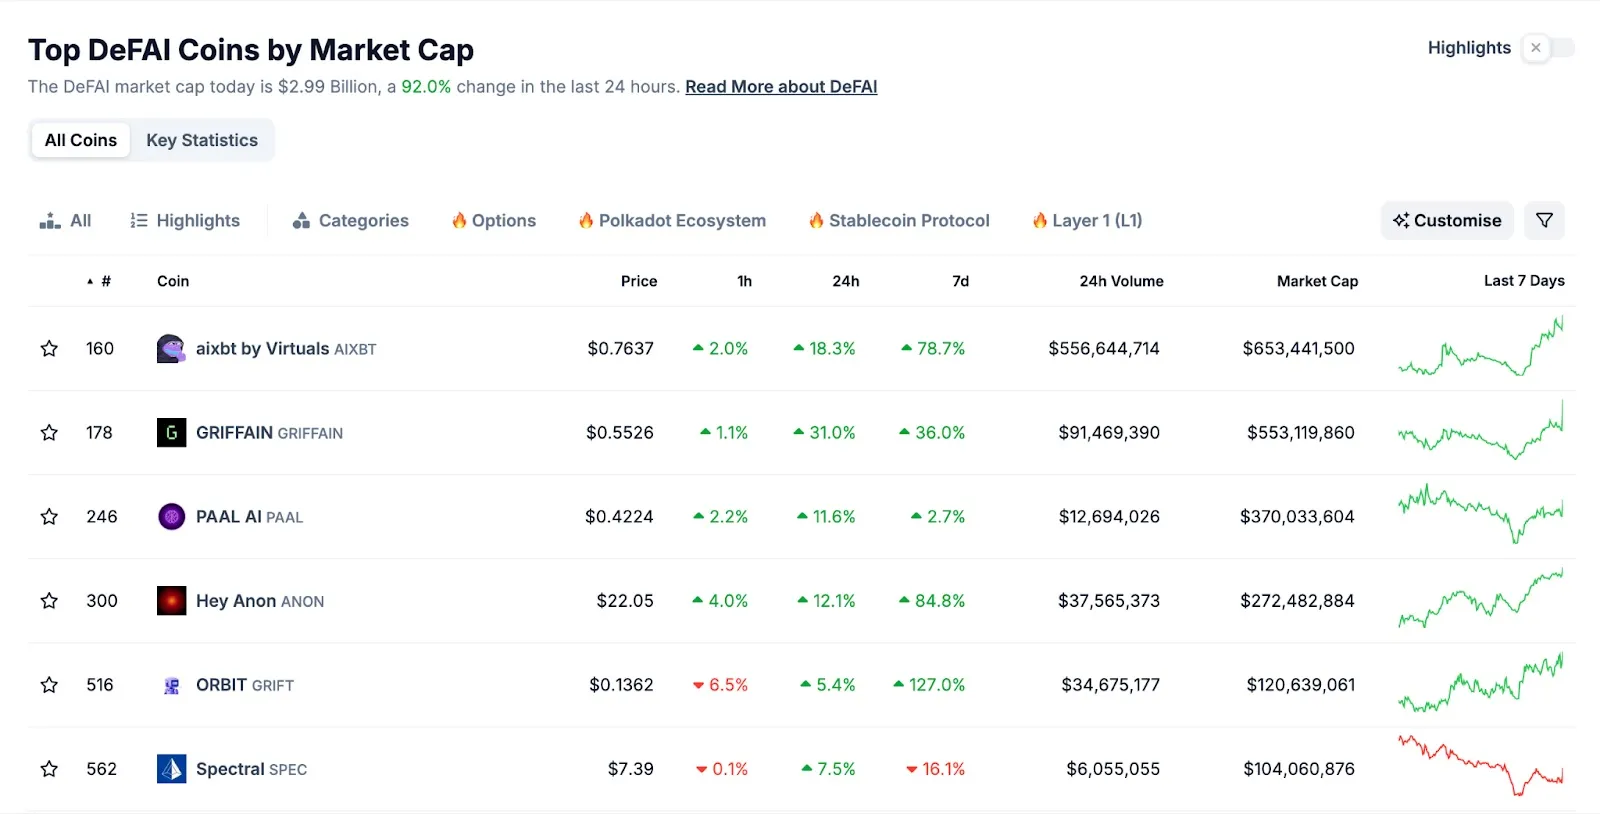1600x814 pixels.
Task: Select the Categories filter tab
Action: [351, 221]
